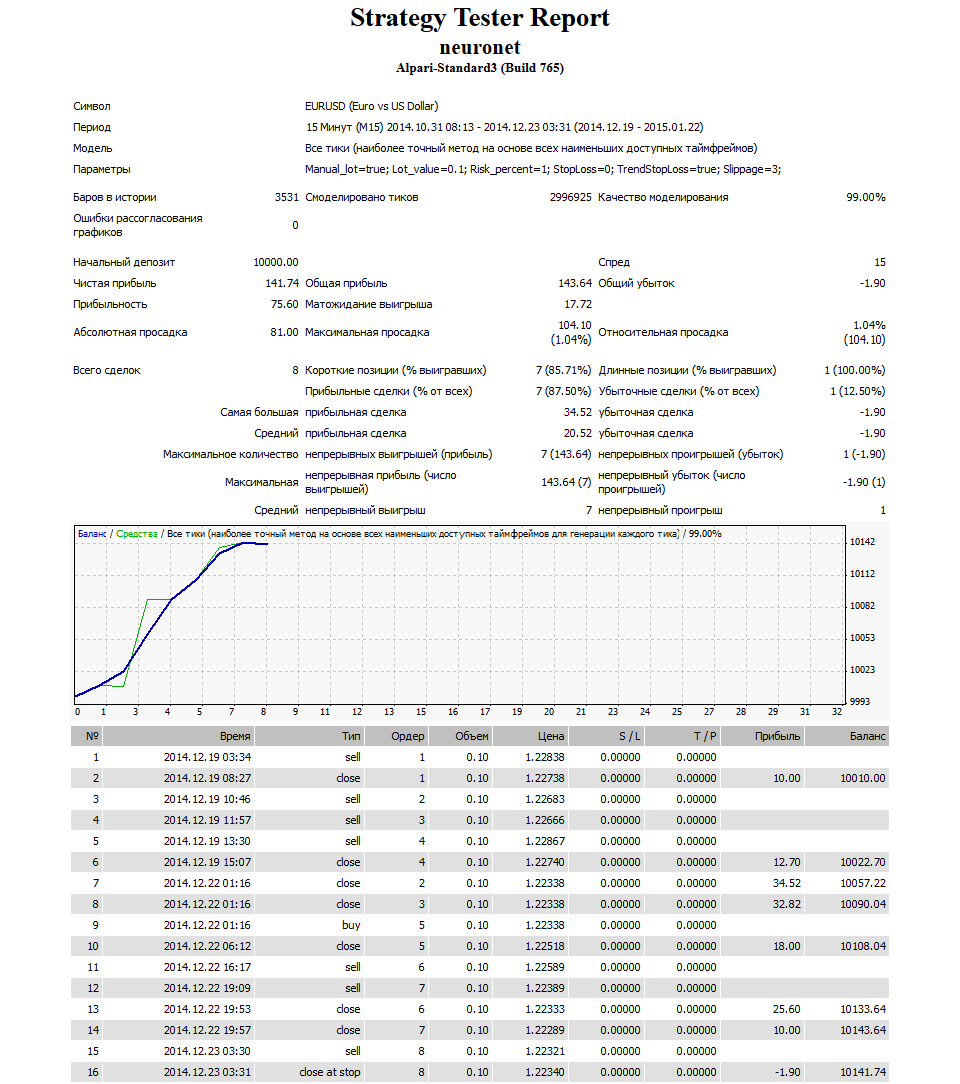Select absolute drawdown value 81.00
The height and width of the screenshot is (1084, 960).
(284, 333)
